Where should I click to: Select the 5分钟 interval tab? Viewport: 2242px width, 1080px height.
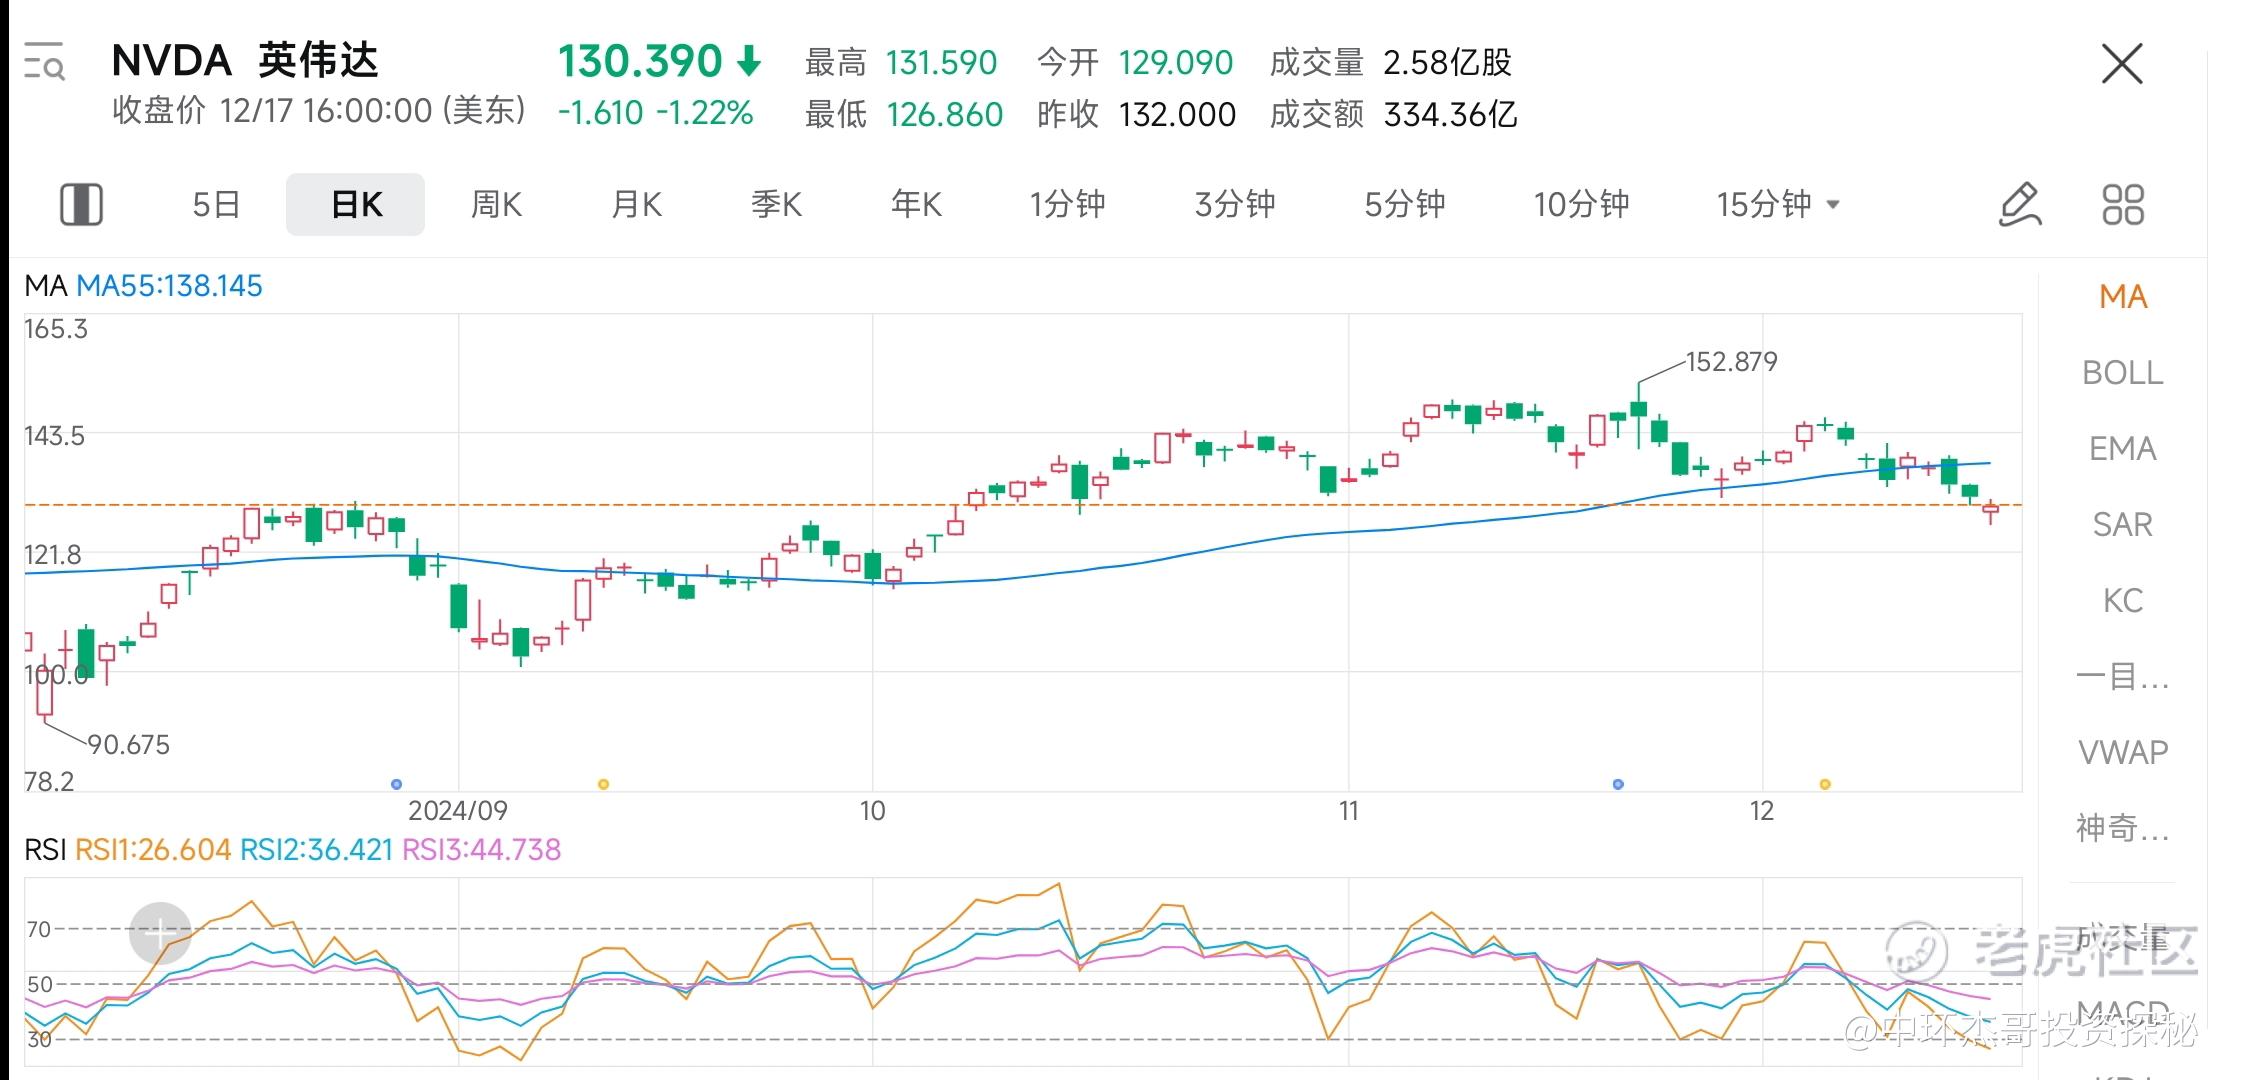pos(1405,204)
